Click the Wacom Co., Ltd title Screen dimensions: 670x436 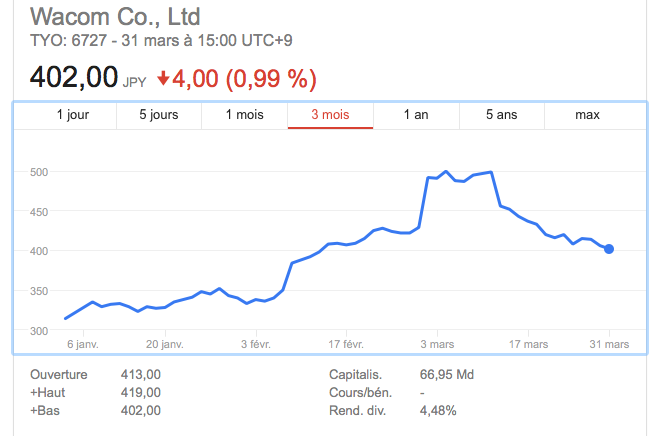115,17
